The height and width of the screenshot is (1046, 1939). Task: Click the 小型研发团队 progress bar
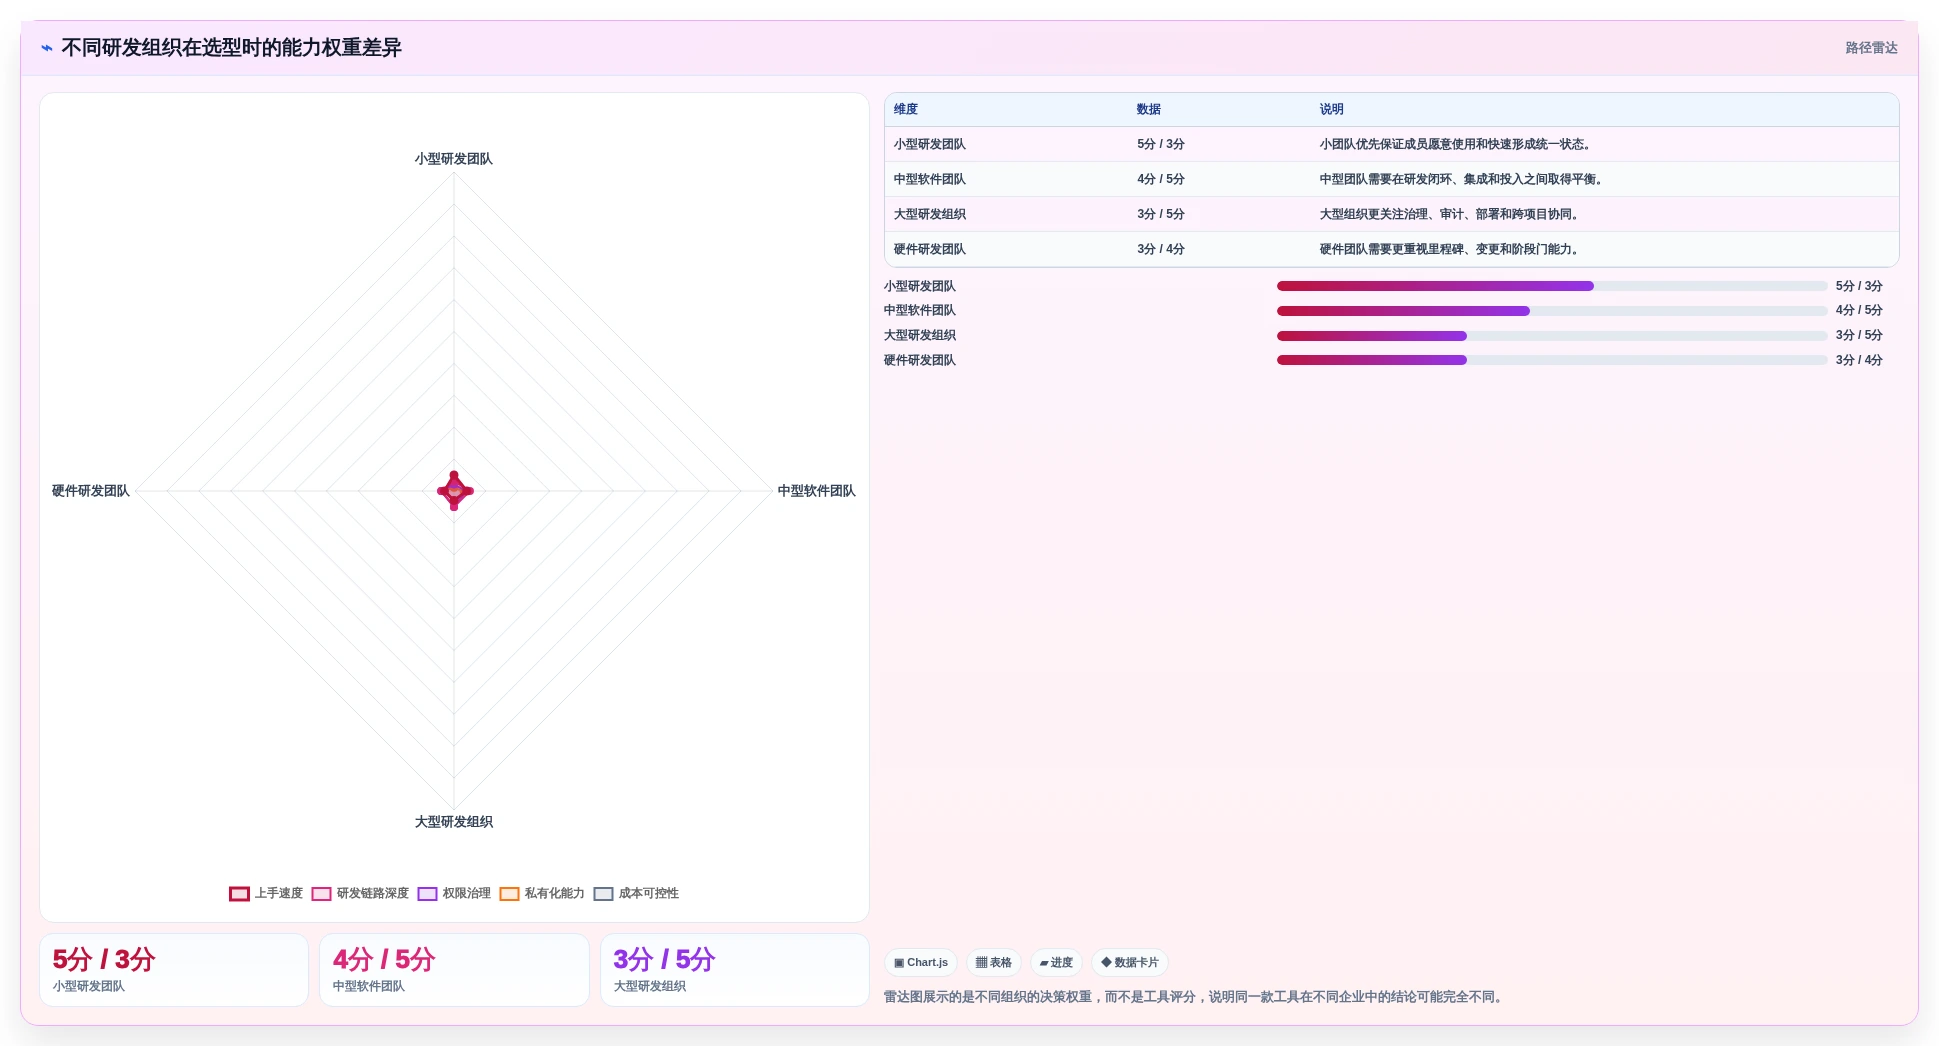(1552, 286)
